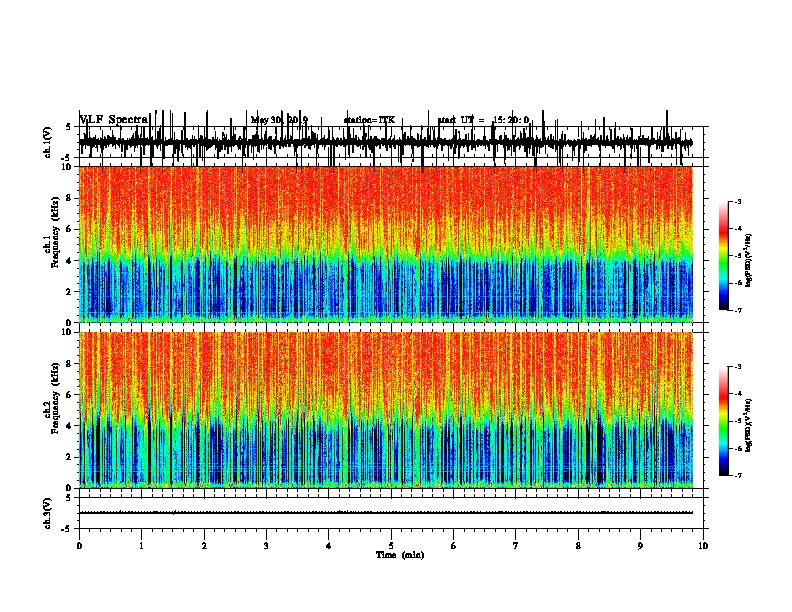Click the "station=ITK" header label
Screen dimensions: 792x612
point(369,120)
